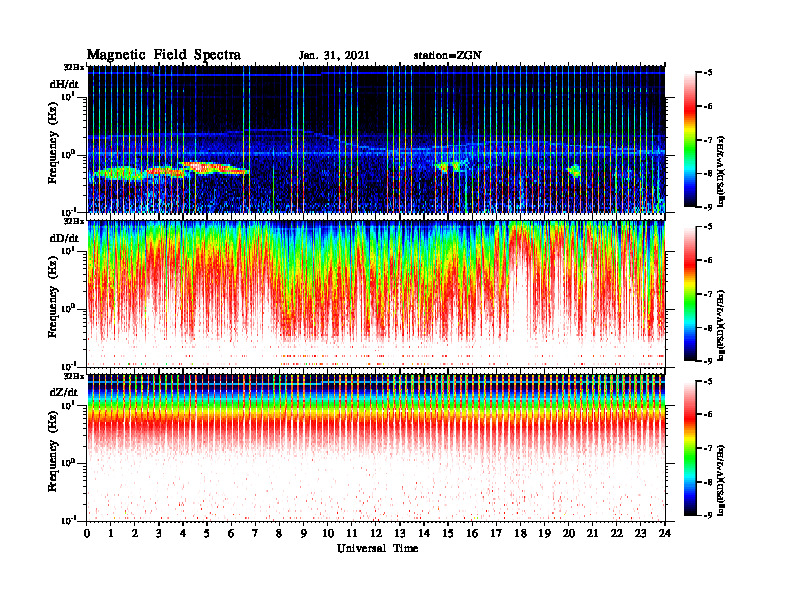Click the "32Hz" tick label of dZ/dt panel
This screenshot has width=792, height=612.
74,376
